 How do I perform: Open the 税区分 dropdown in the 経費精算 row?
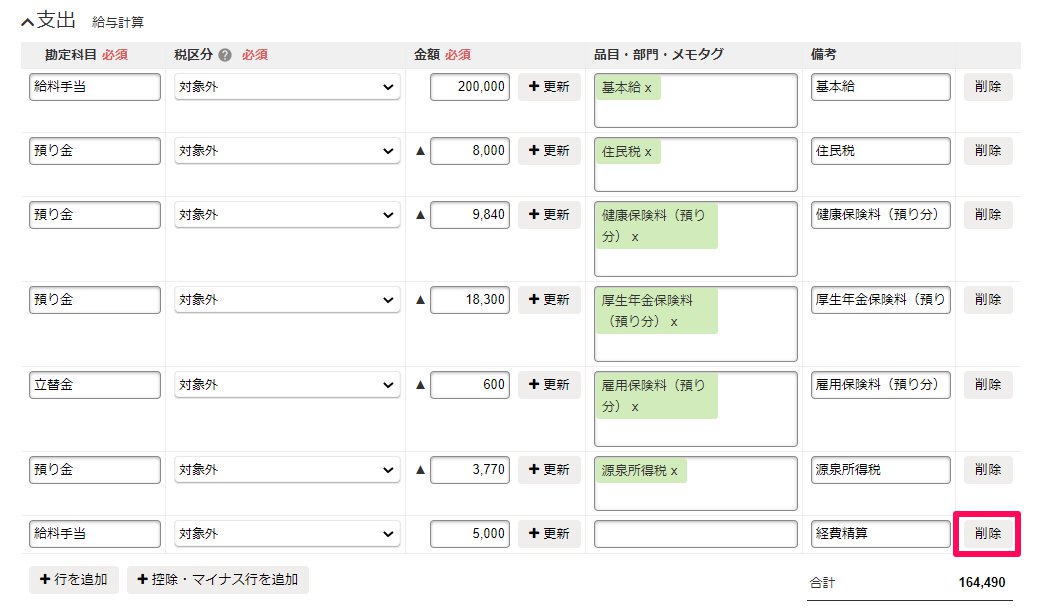[287, 534]
